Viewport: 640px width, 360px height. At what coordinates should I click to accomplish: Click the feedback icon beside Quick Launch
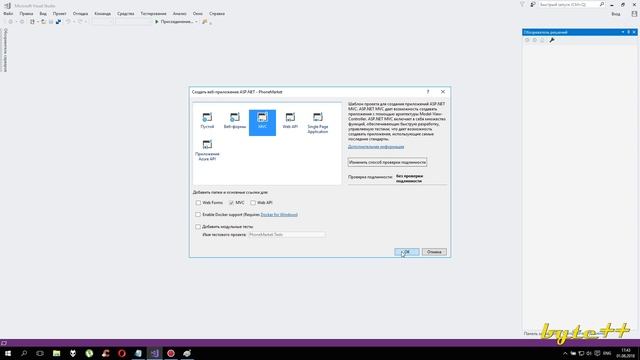pos(533,4)
